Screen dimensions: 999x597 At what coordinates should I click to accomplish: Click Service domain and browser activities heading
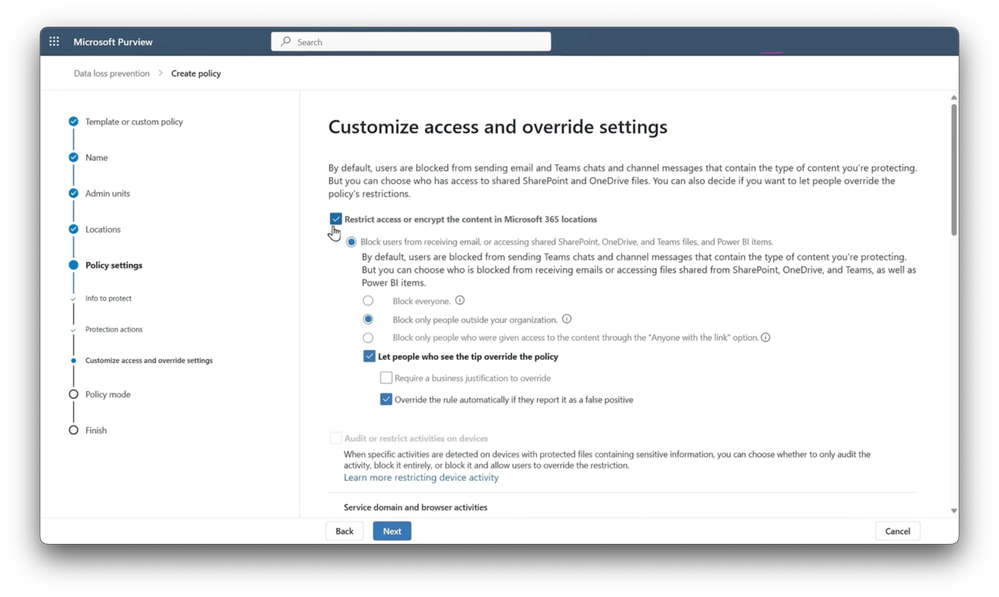tap(415, 507)
